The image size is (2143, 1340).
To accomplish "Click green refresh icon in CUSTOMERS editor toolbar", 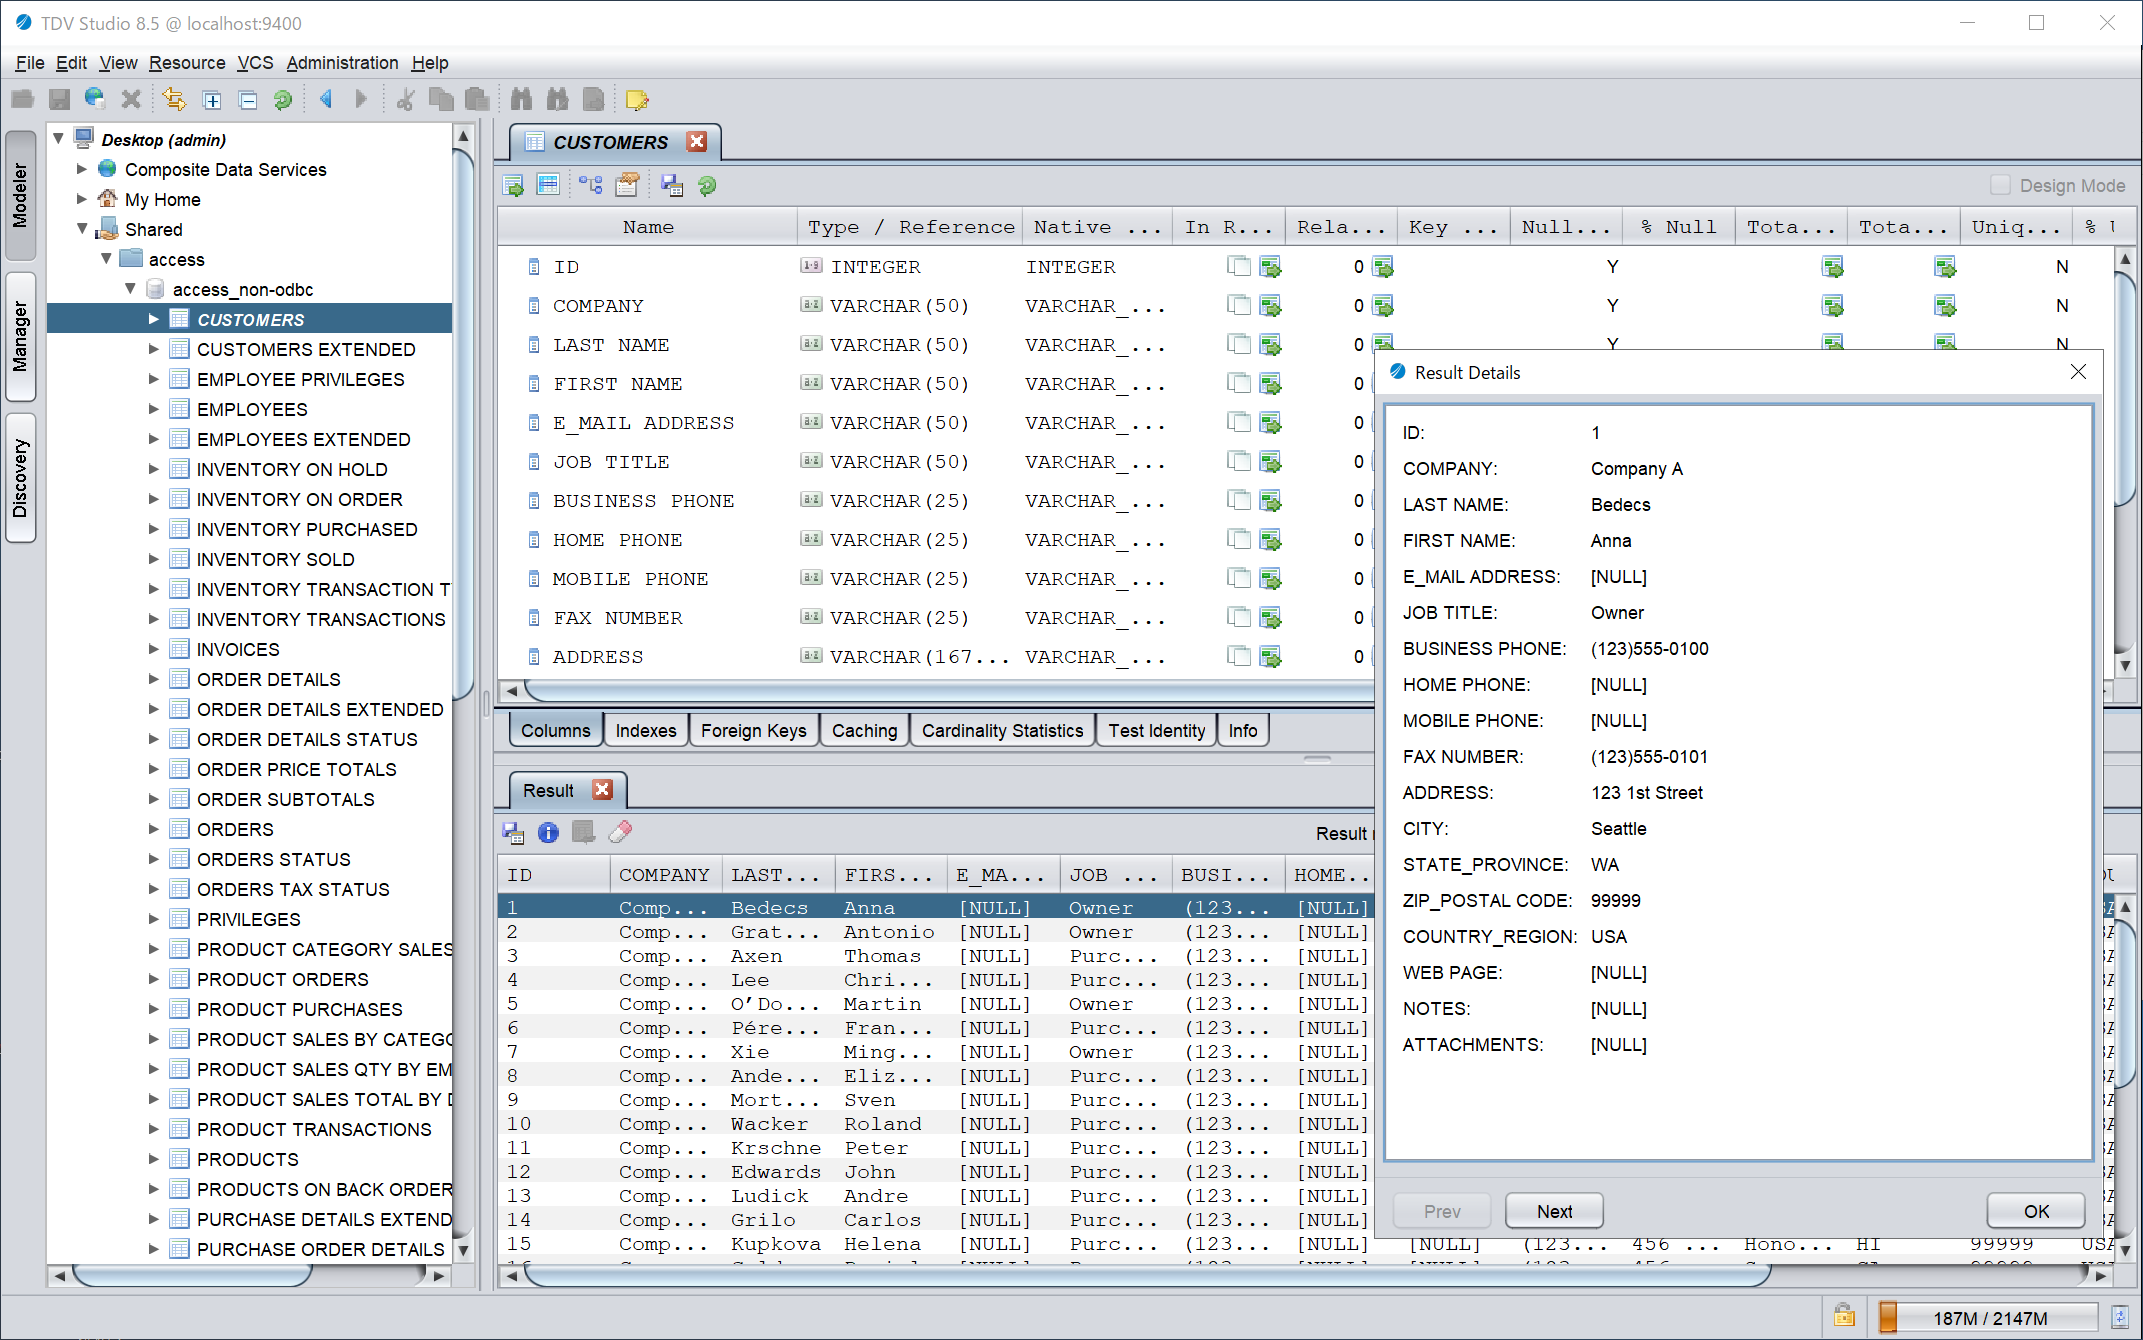I will click(707, 185).
